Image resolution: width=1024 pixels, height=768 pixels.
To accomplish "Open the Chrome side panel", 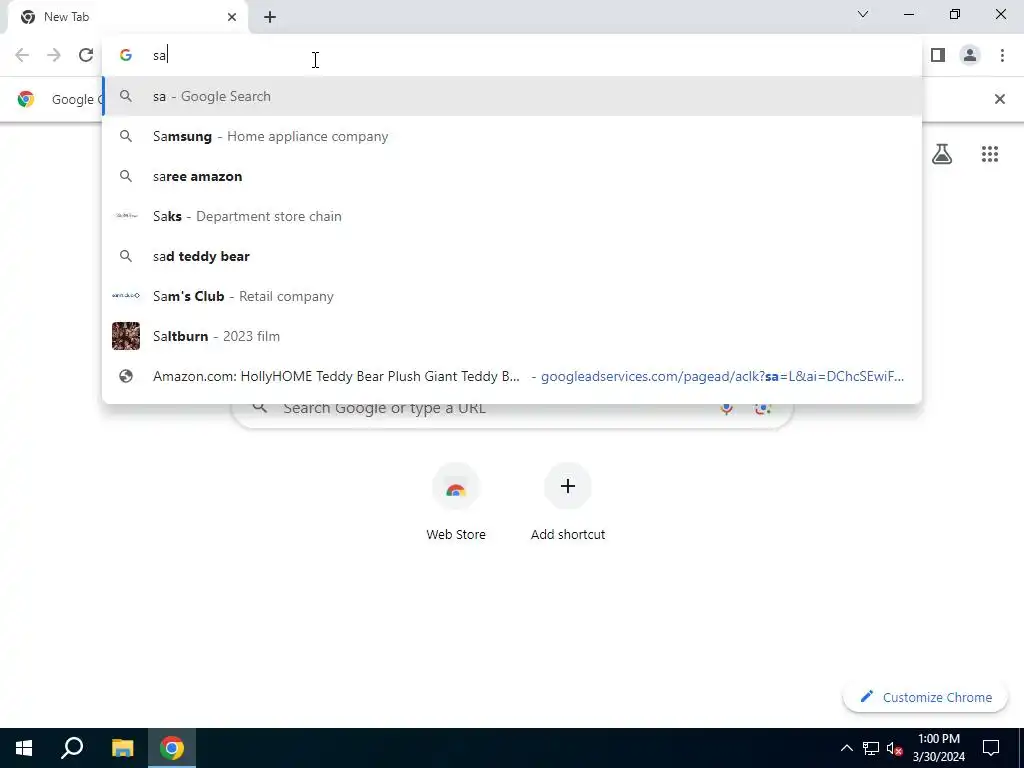I will pos(938,55).
